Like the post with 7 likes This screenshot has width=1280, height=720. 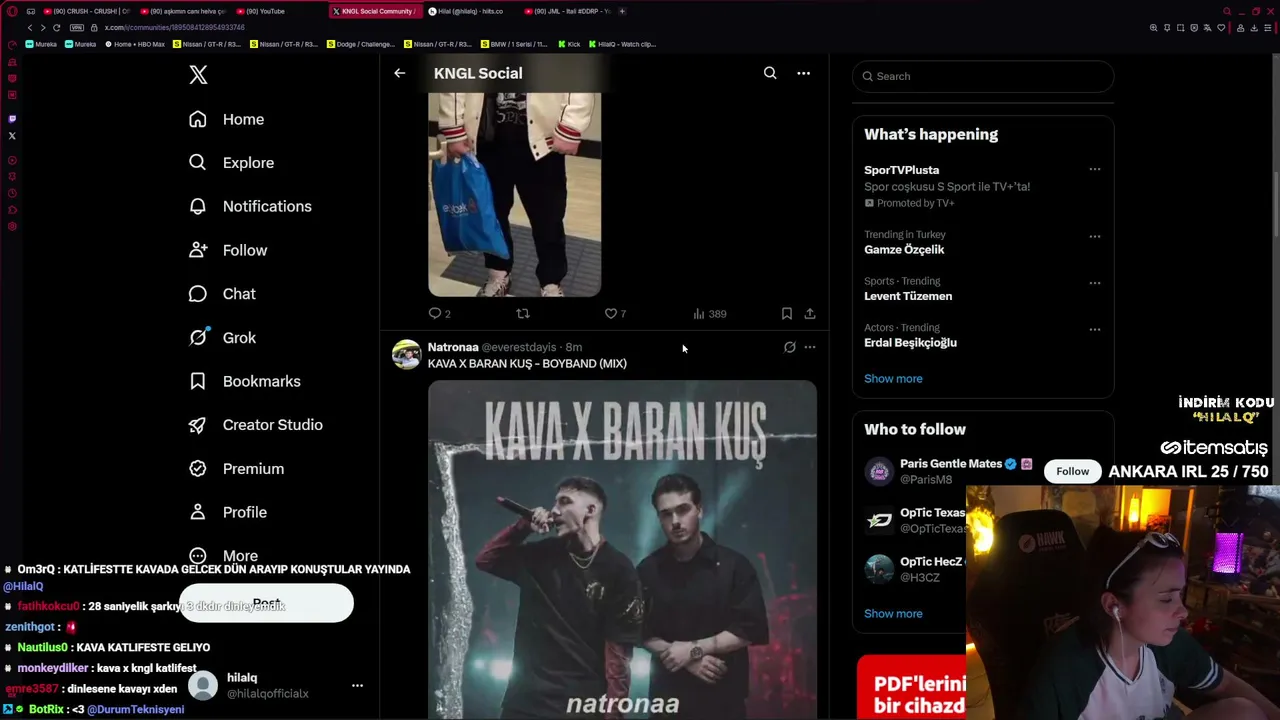[615, 314]
